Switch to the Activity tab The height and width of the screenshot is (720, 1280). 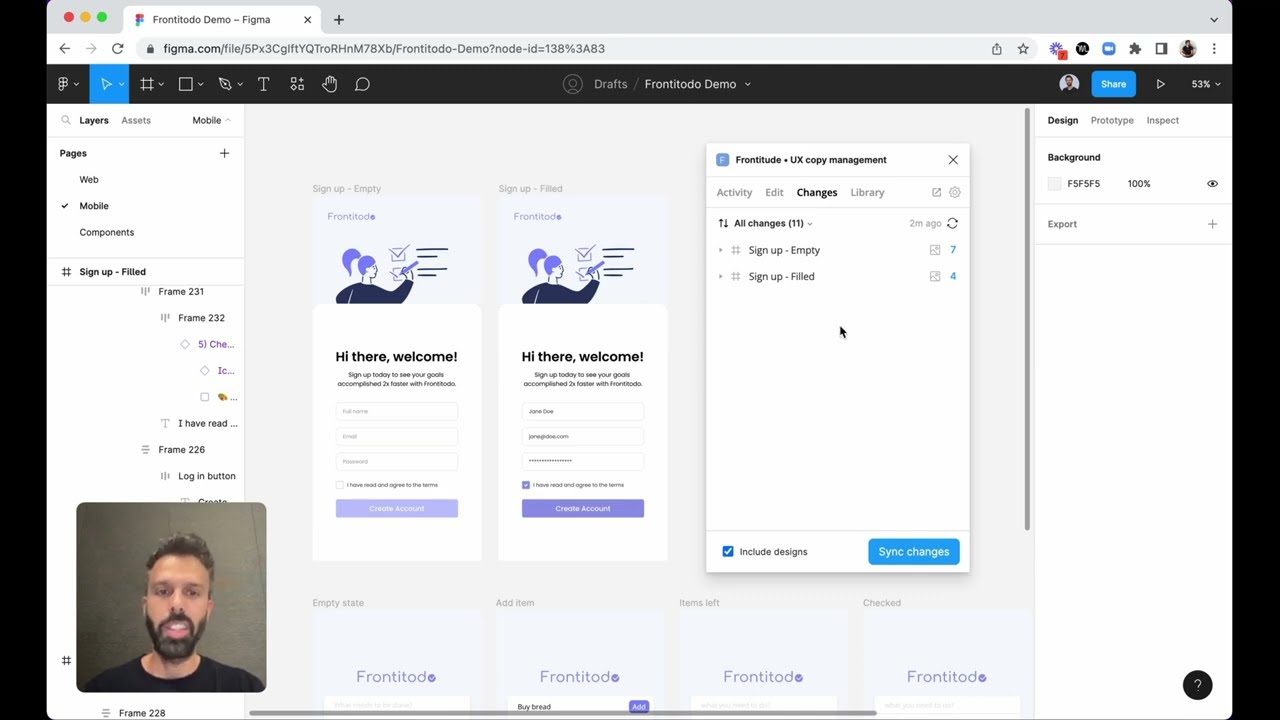pos(734,192)
